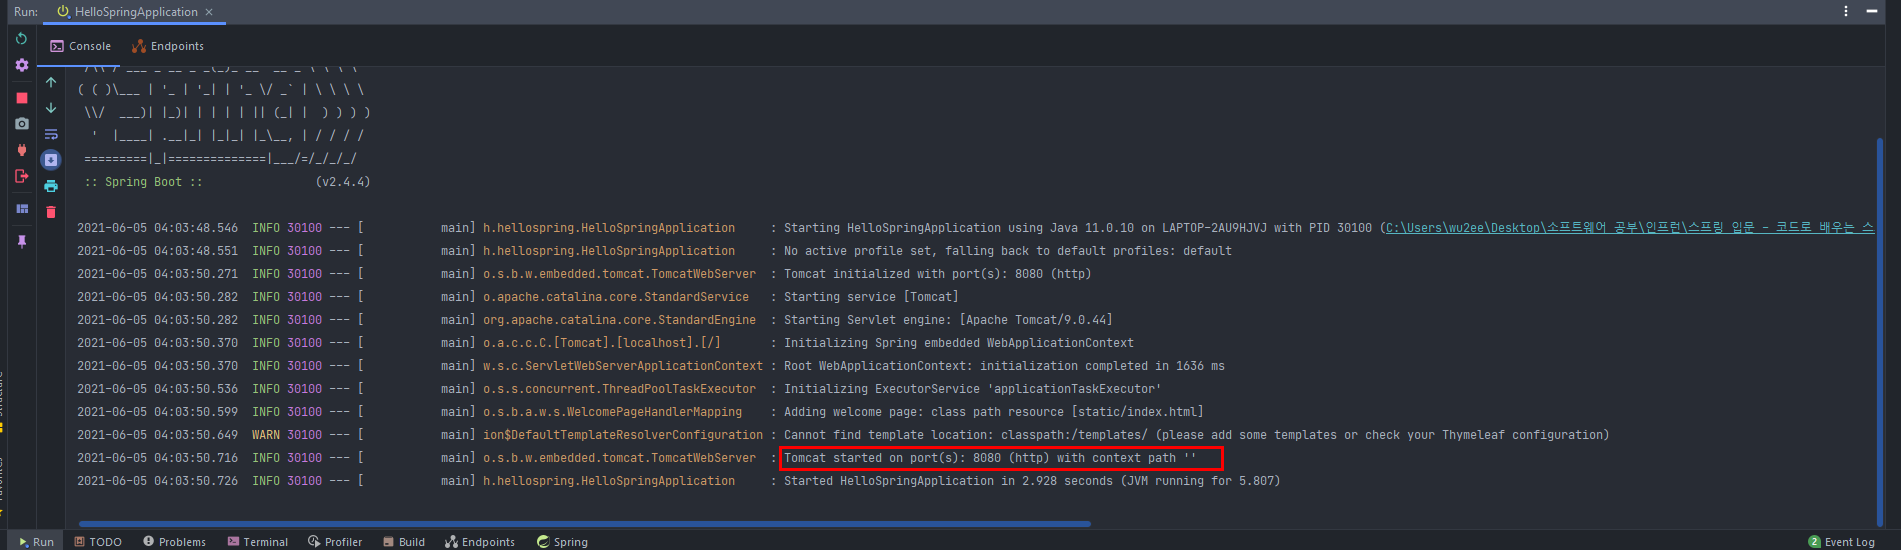Open the Run tool window button
The height and width of the screenshot is (550, 1901).
[x=36, y=541]
